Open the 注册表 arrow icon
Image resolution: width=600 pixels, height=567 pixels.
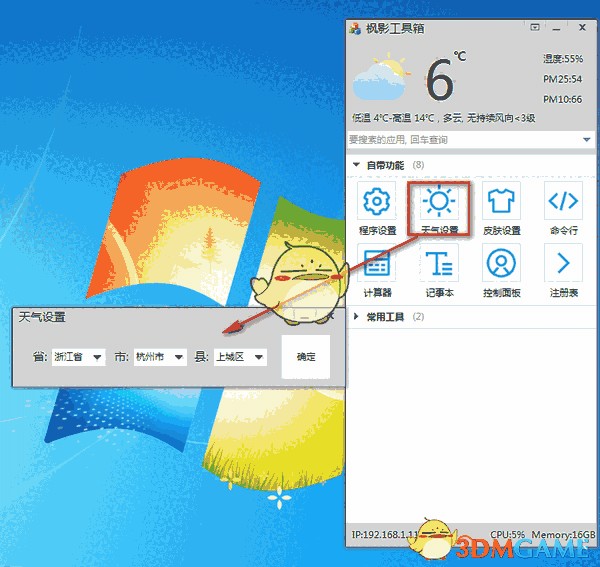(563, 263)
